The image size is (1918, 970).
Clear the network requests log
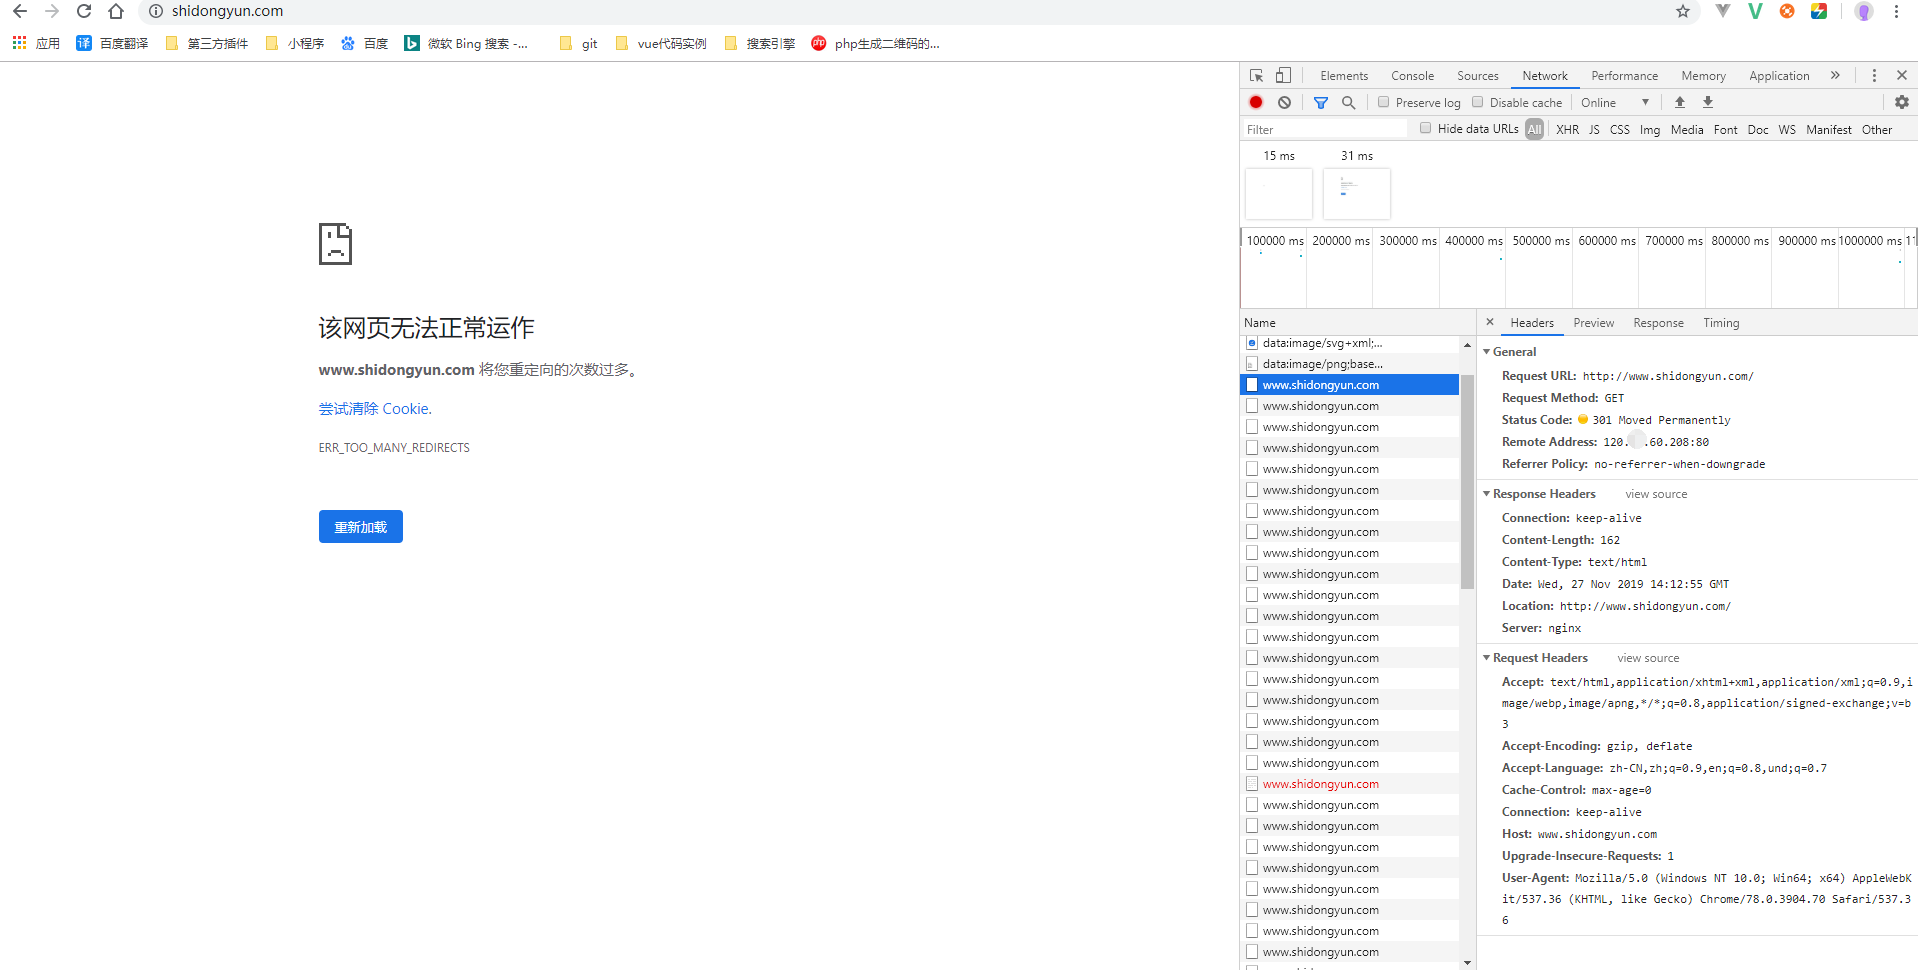(x=1284, y=102)
